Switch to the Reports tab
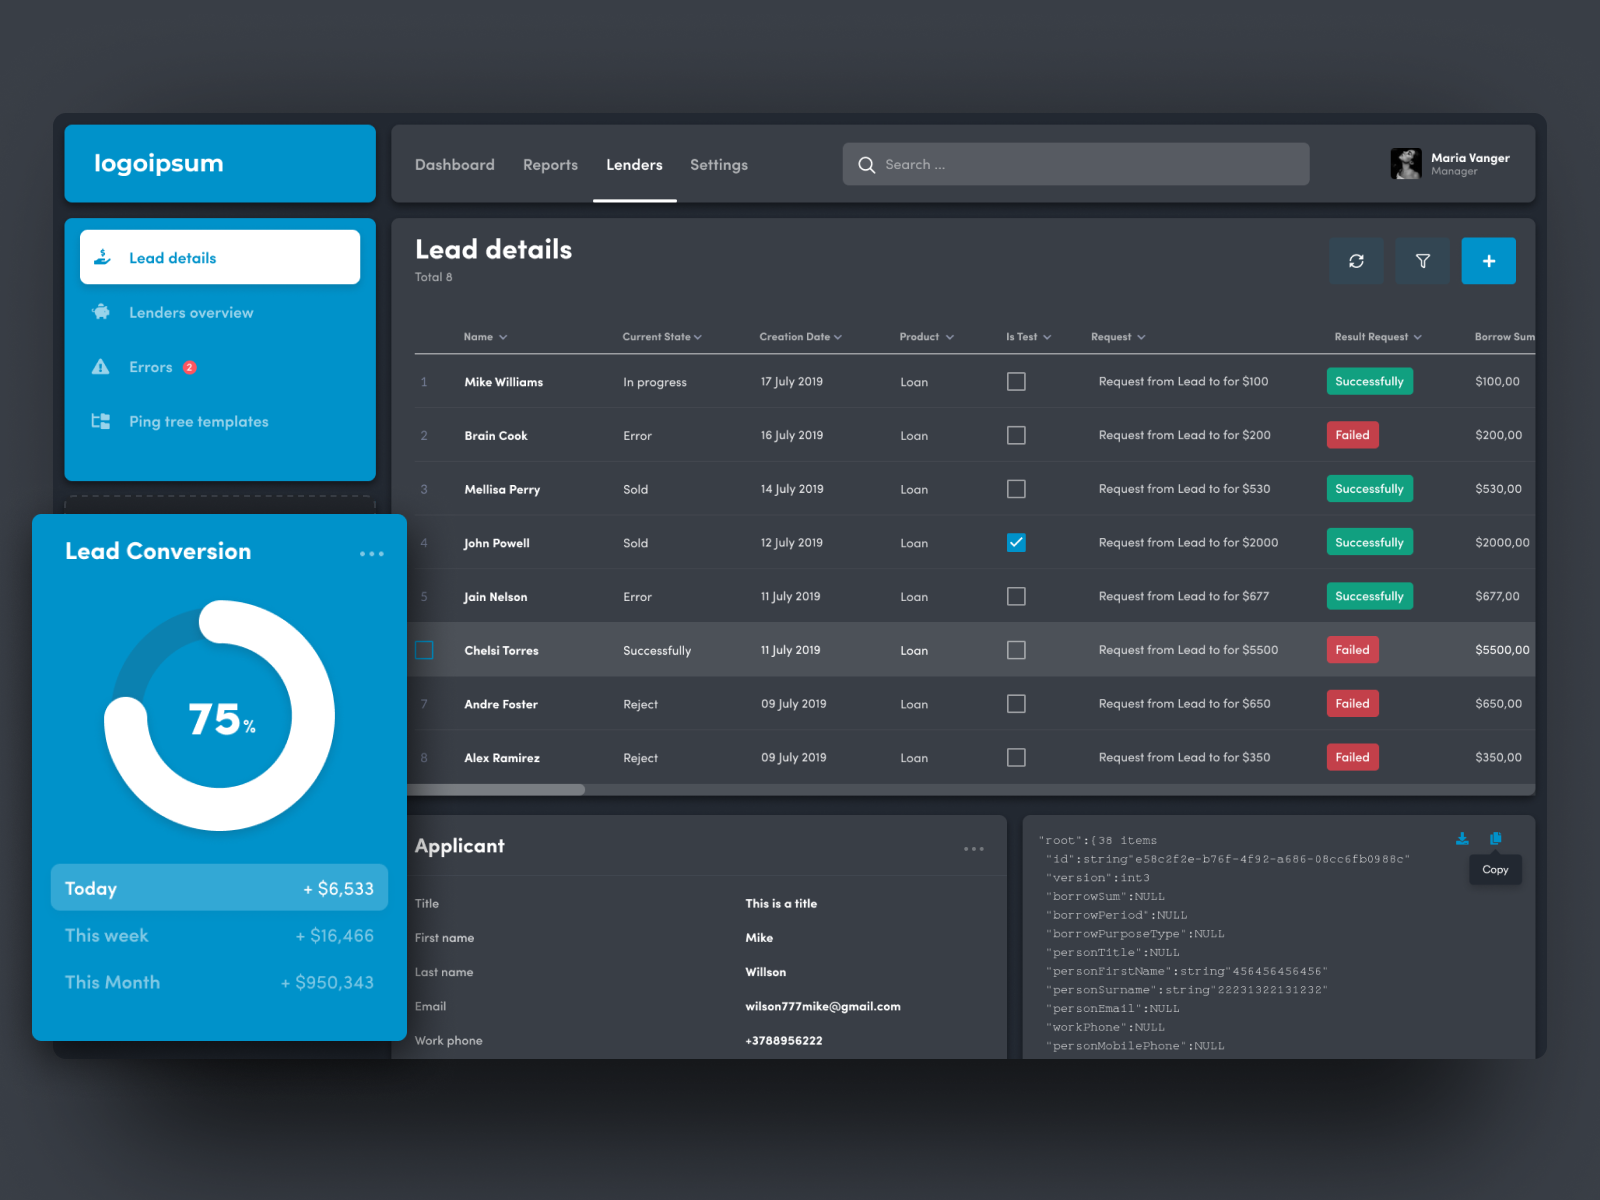The height and width of the screenshot is (1200, 1600). click(x=550, y=164)
